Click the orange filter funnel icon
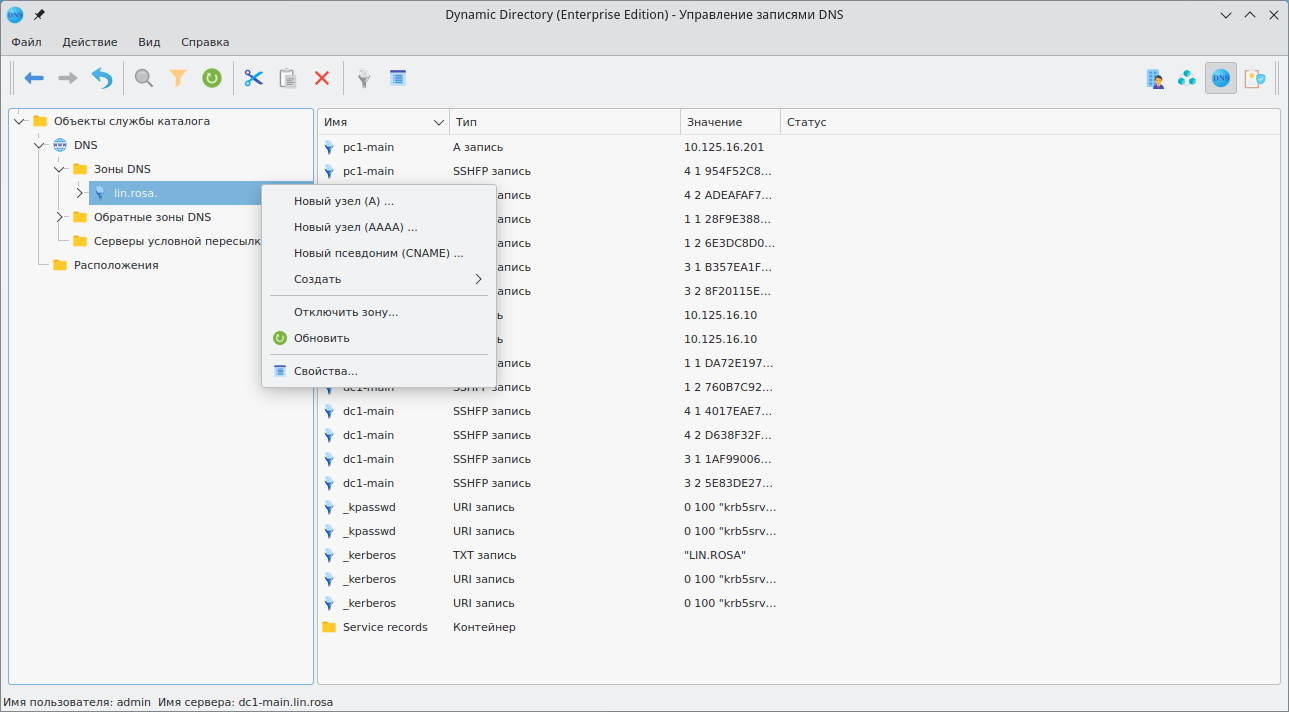1289x712 pixels. (x=178, y=78)
